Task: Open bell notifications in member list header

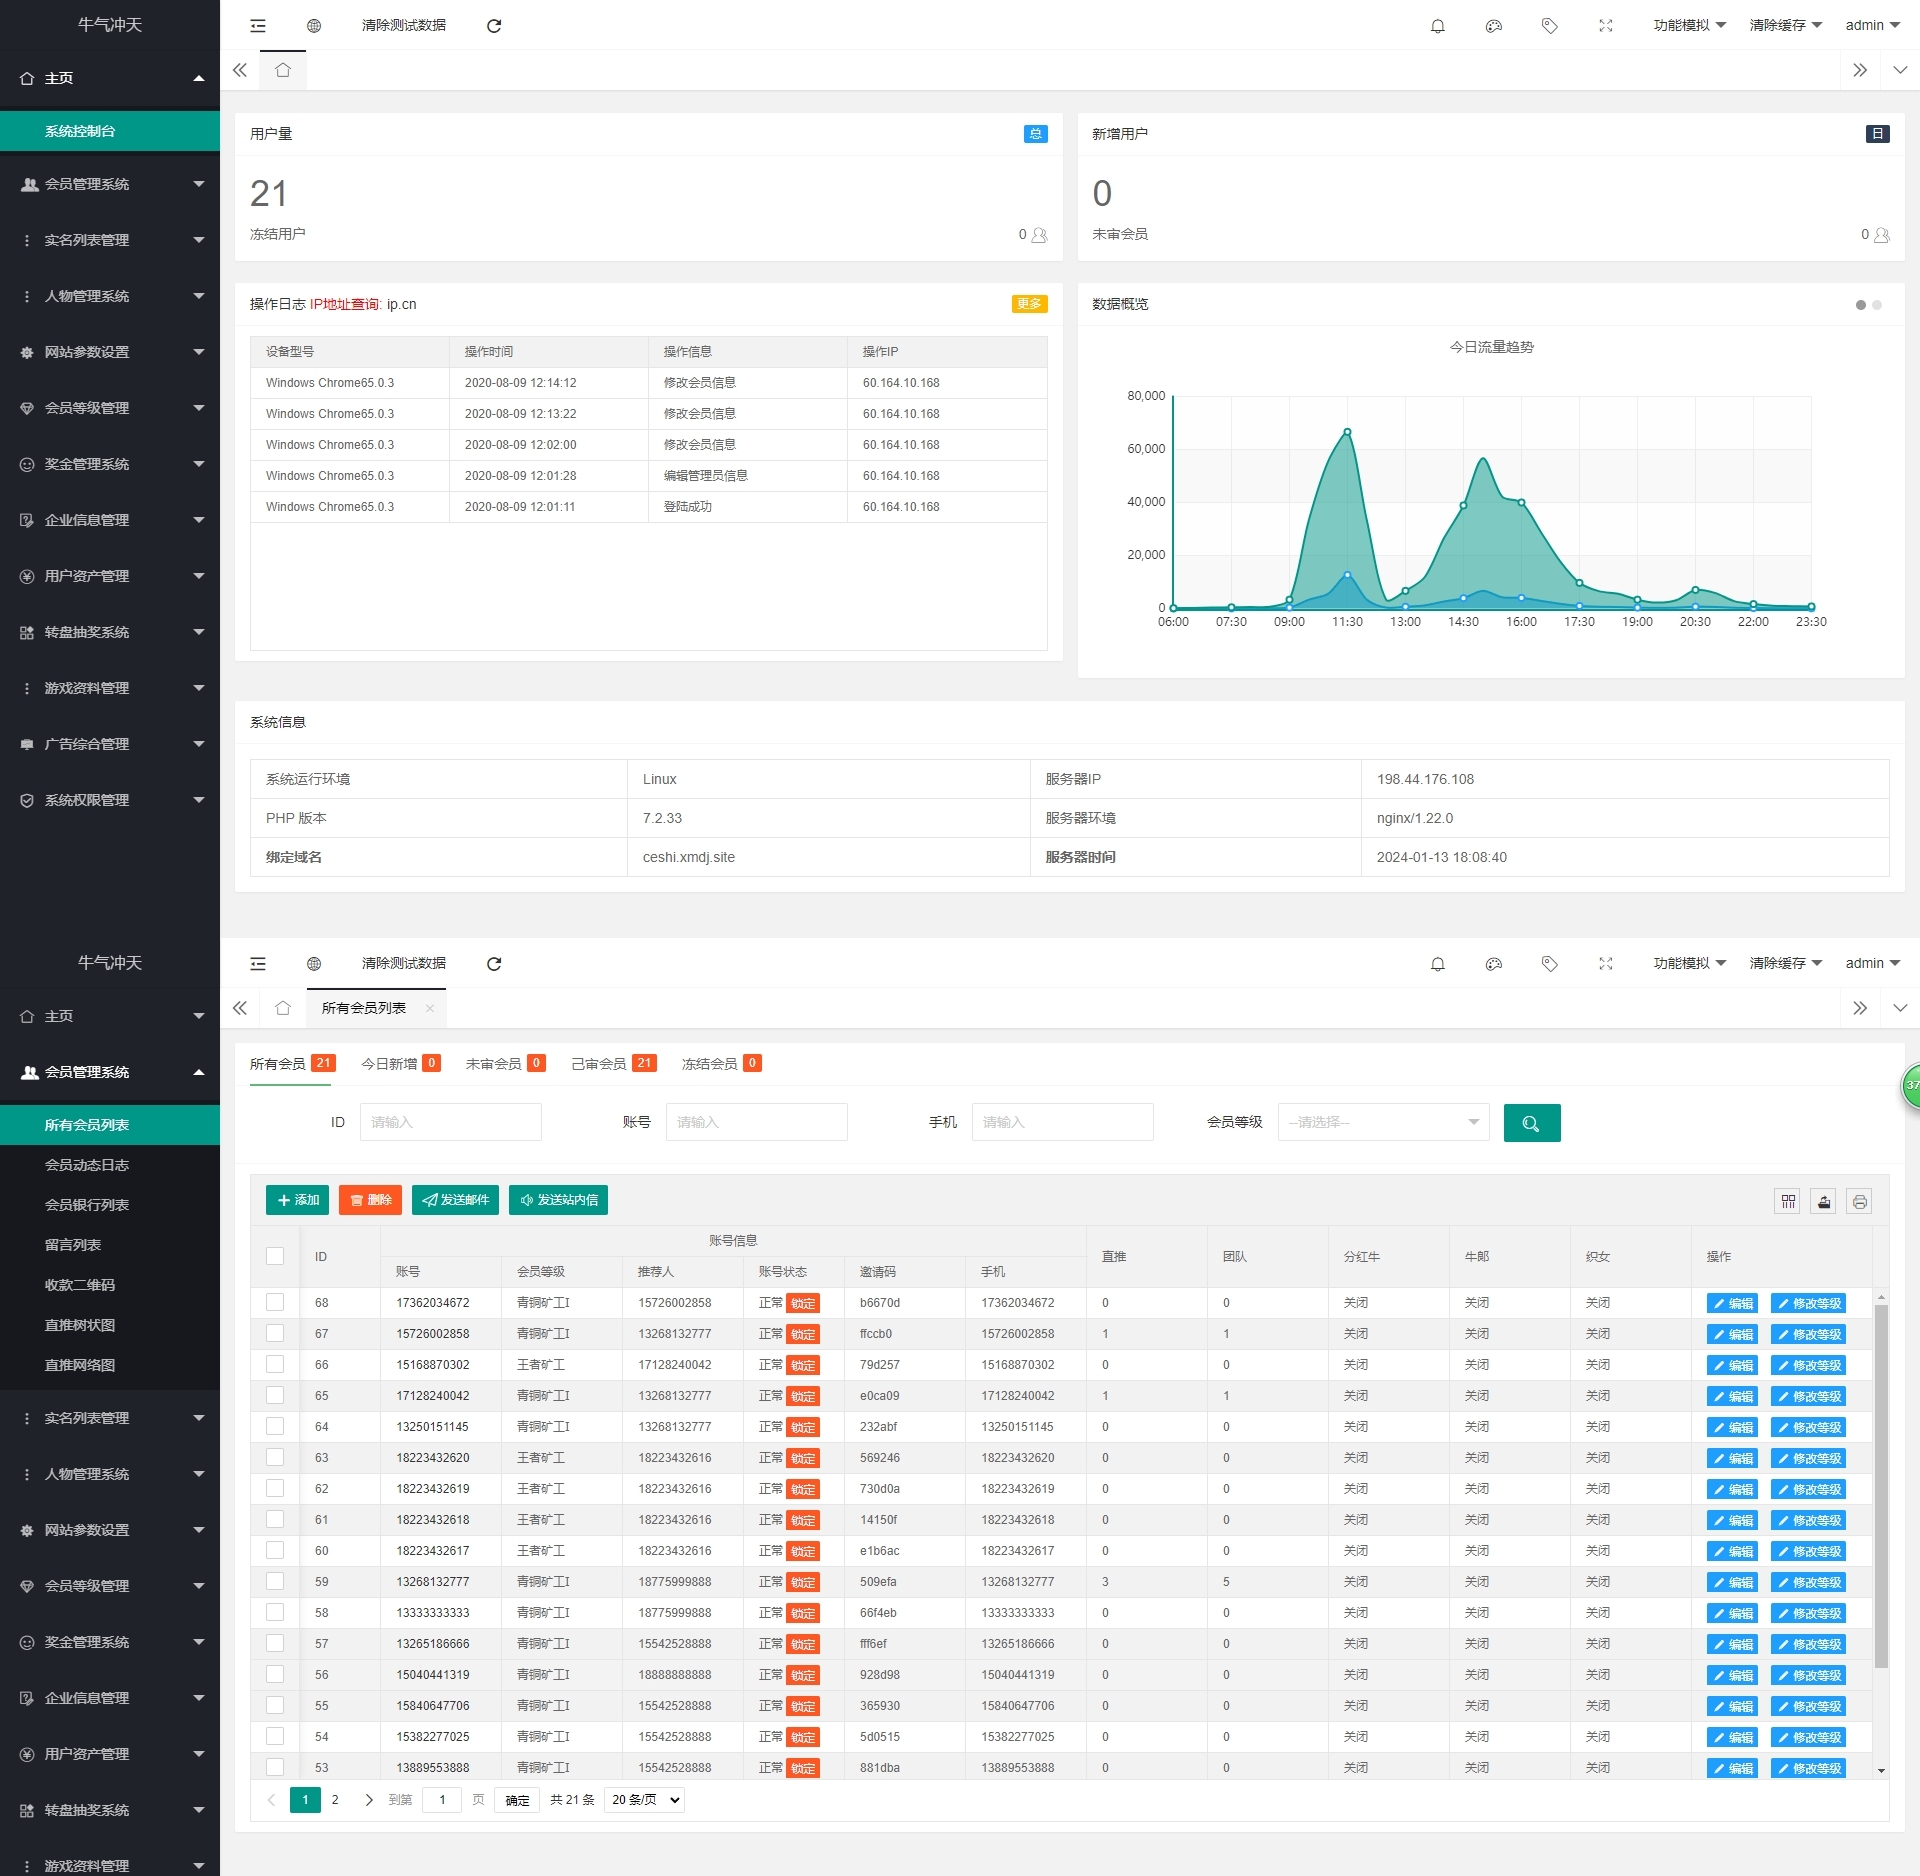Action: pyautogui.click(x=1438, y=963)
